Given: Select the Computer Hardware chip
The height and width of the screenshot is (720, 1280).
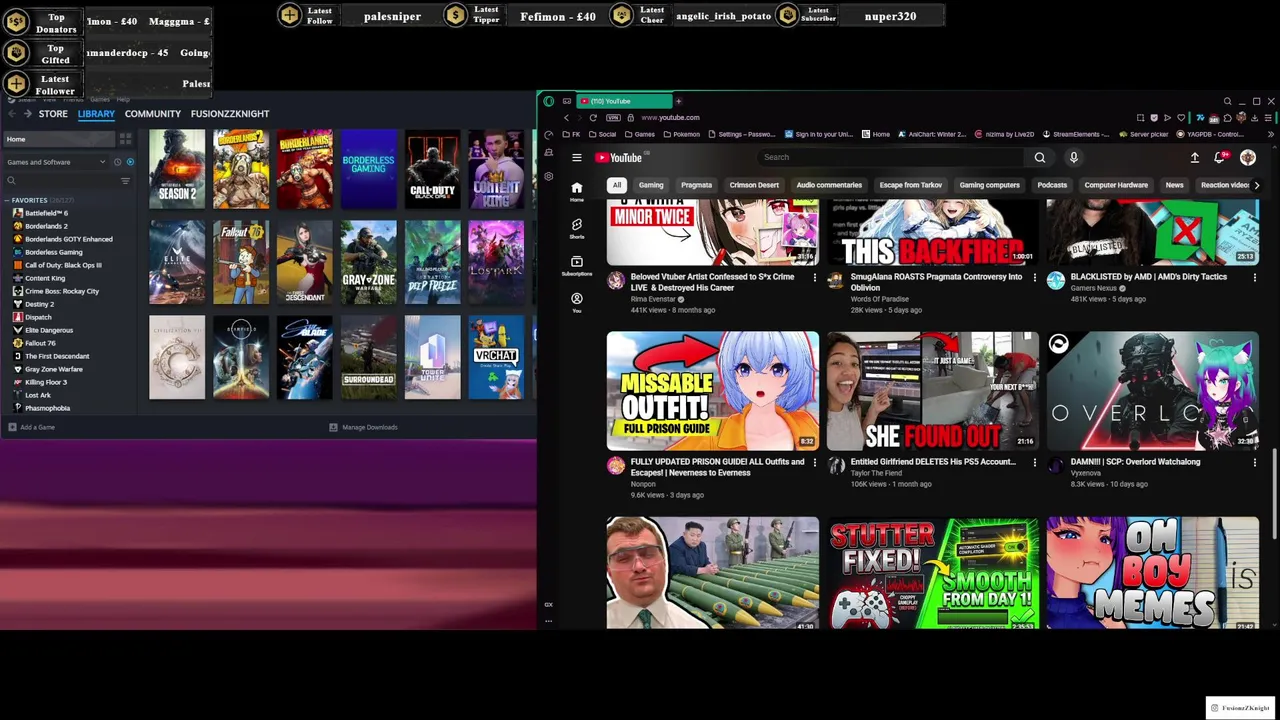Looking at the screenshot, I should pyautogui.click(x=1116, y=185).
